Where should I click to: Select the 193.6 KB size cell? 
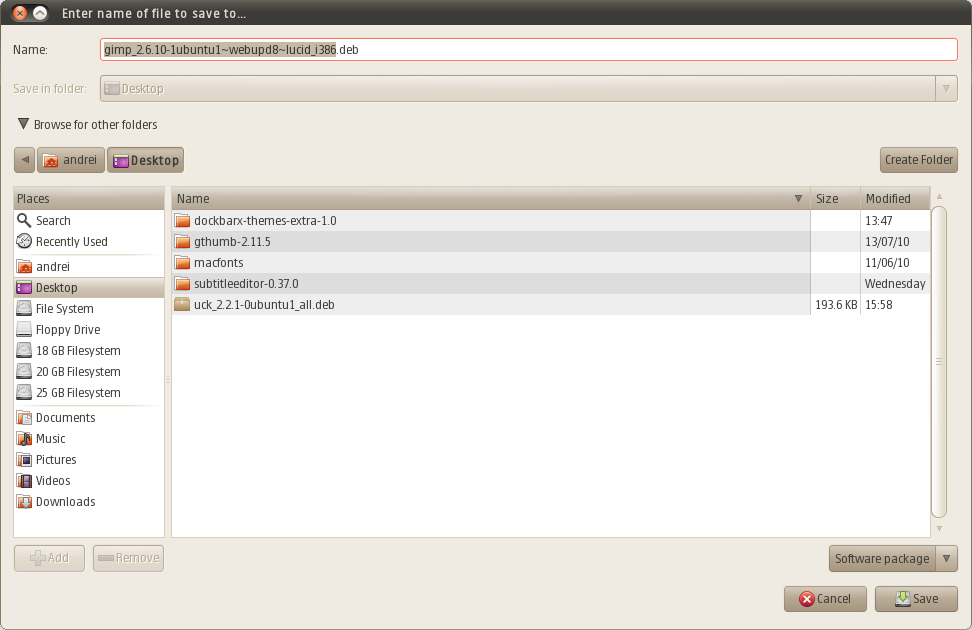[836, 304]
